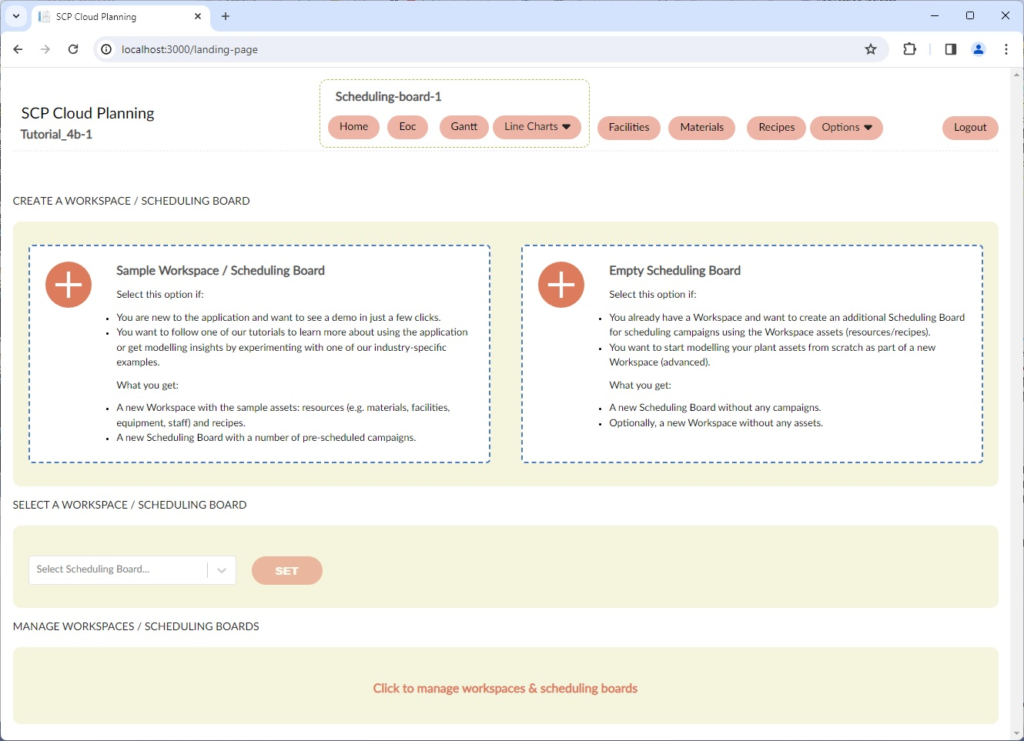This screenshot has height=741, width=1024.
Task: Click the reload page icon
Action: coord(72,49)
